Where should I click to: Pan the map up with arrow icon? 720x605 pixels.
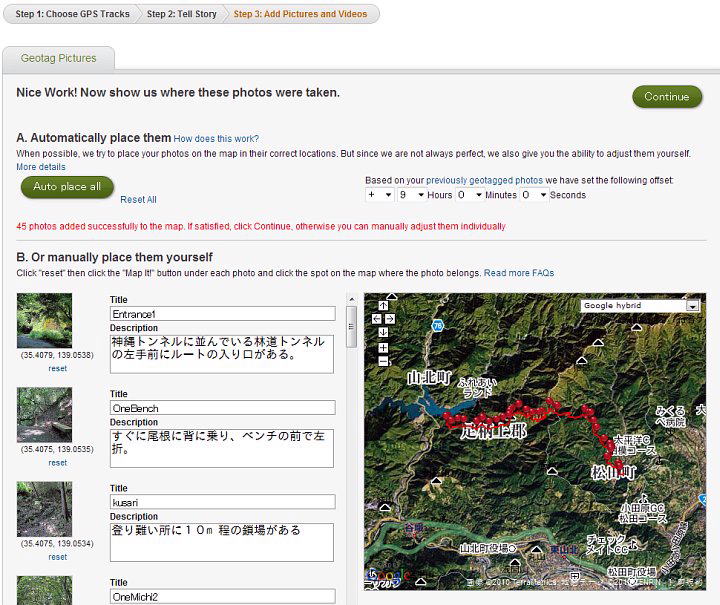(383, 306)
